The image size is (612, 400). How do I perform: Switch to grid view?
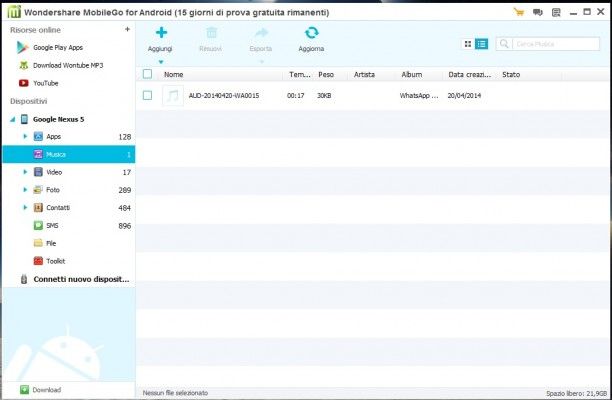click(x=468, y=44)
